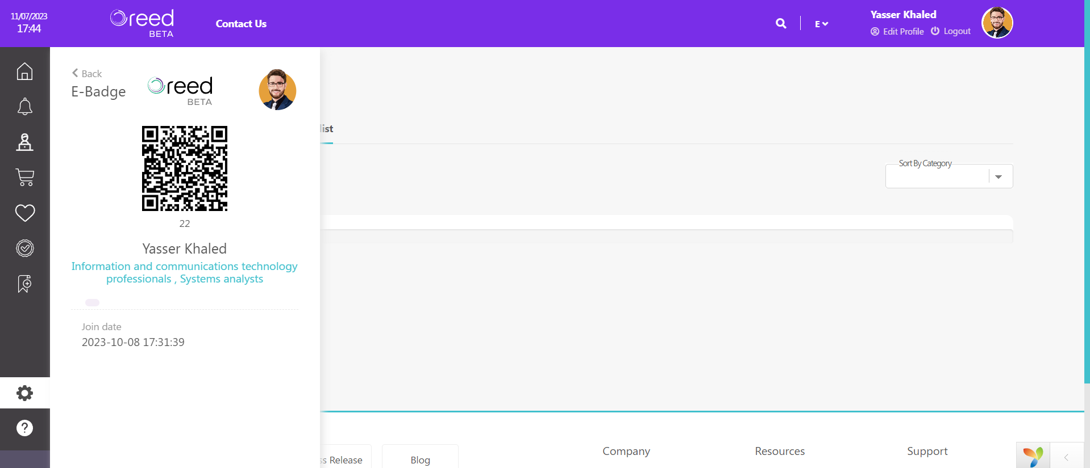Open the shopping cart sidebar icon
The width and height of the screenshot is (1090, 468).
click(24, 177)
